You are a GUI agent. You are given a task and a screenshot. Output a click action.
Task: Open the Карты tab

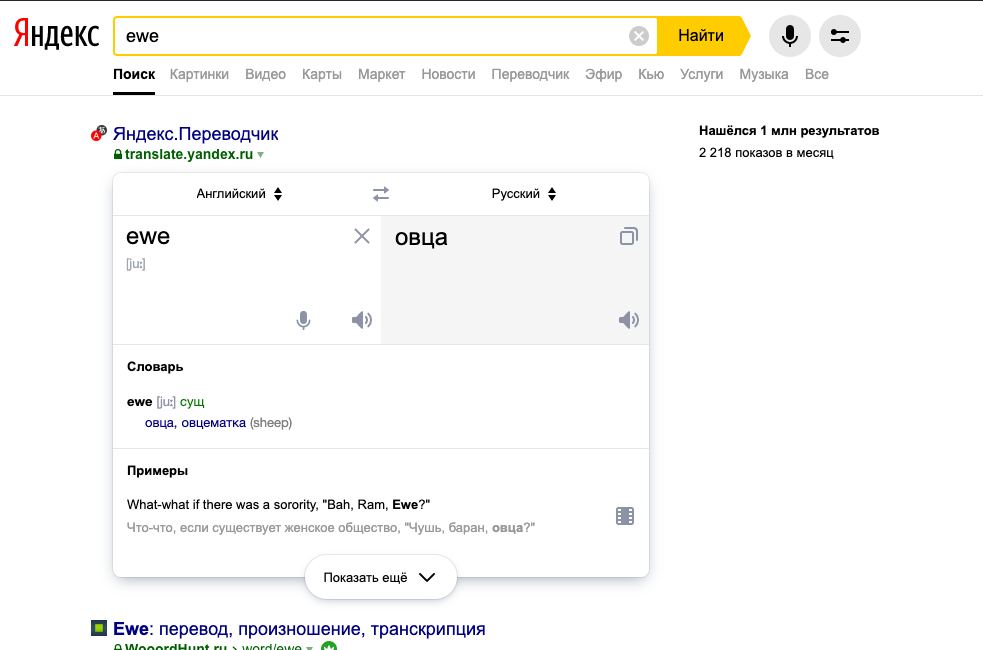click(322, 74)
